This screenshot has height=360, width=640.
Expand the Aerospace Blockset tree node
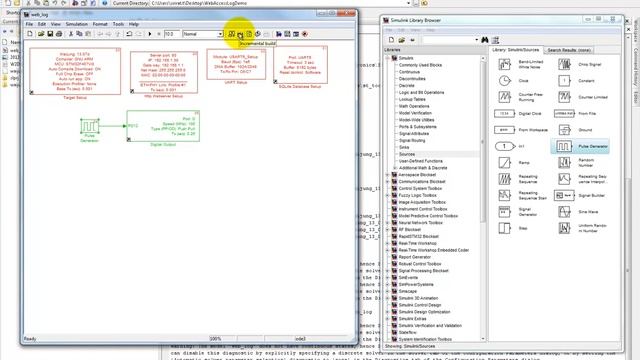click(x=388, y=175)
